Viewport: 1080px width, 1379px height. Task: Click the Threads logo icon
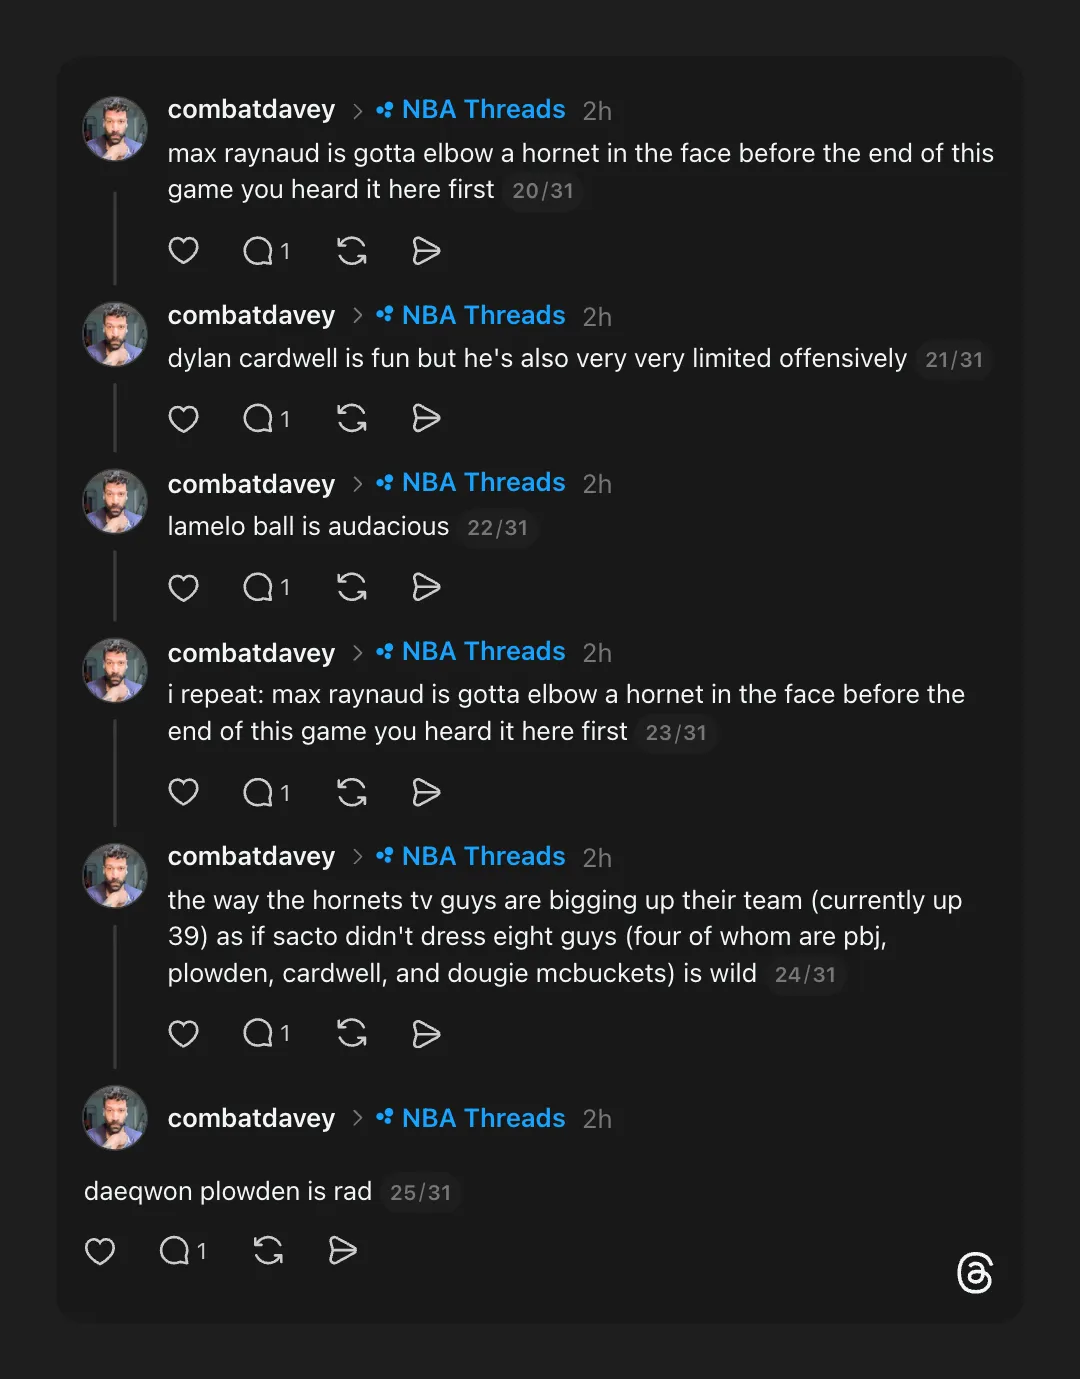pyautogui.click(x=975, y=1273)
